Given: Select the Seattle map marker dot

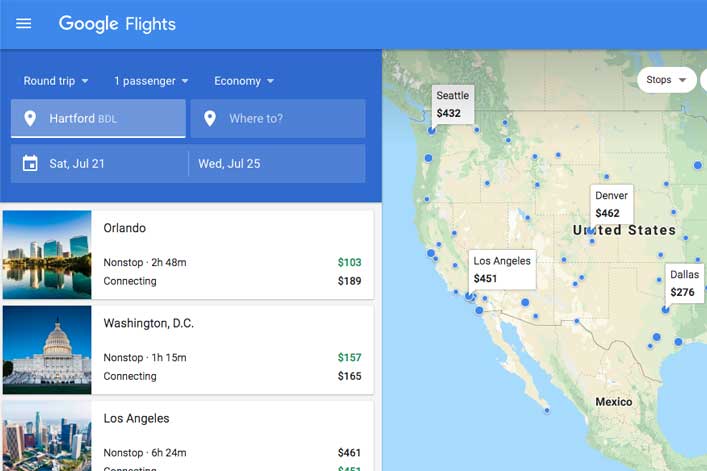Looking at the screenshot, I should point(432,131).
